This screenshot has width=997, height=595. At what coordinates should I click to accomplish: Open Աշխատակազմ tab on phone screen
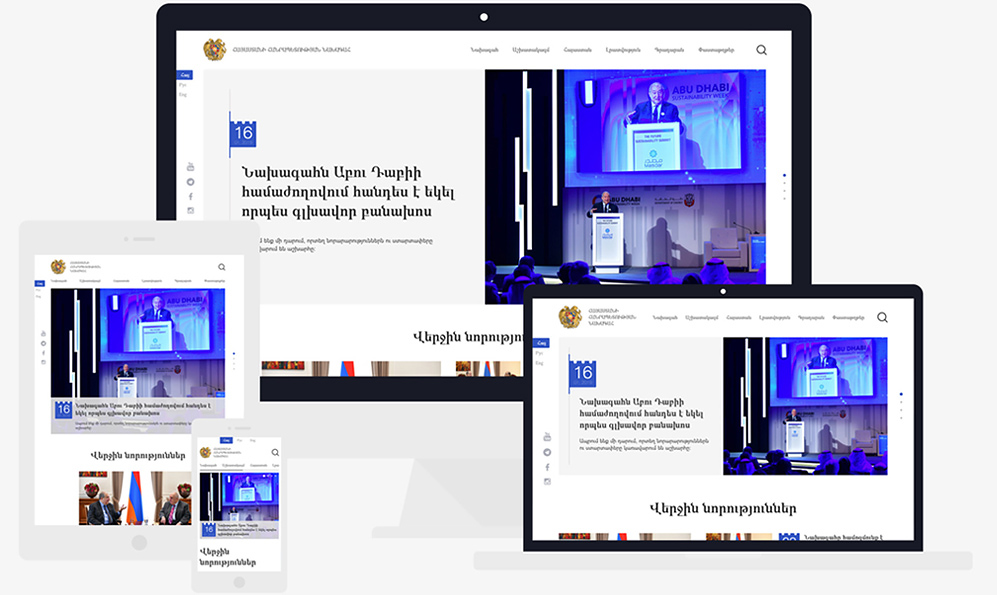pos(233,465)
